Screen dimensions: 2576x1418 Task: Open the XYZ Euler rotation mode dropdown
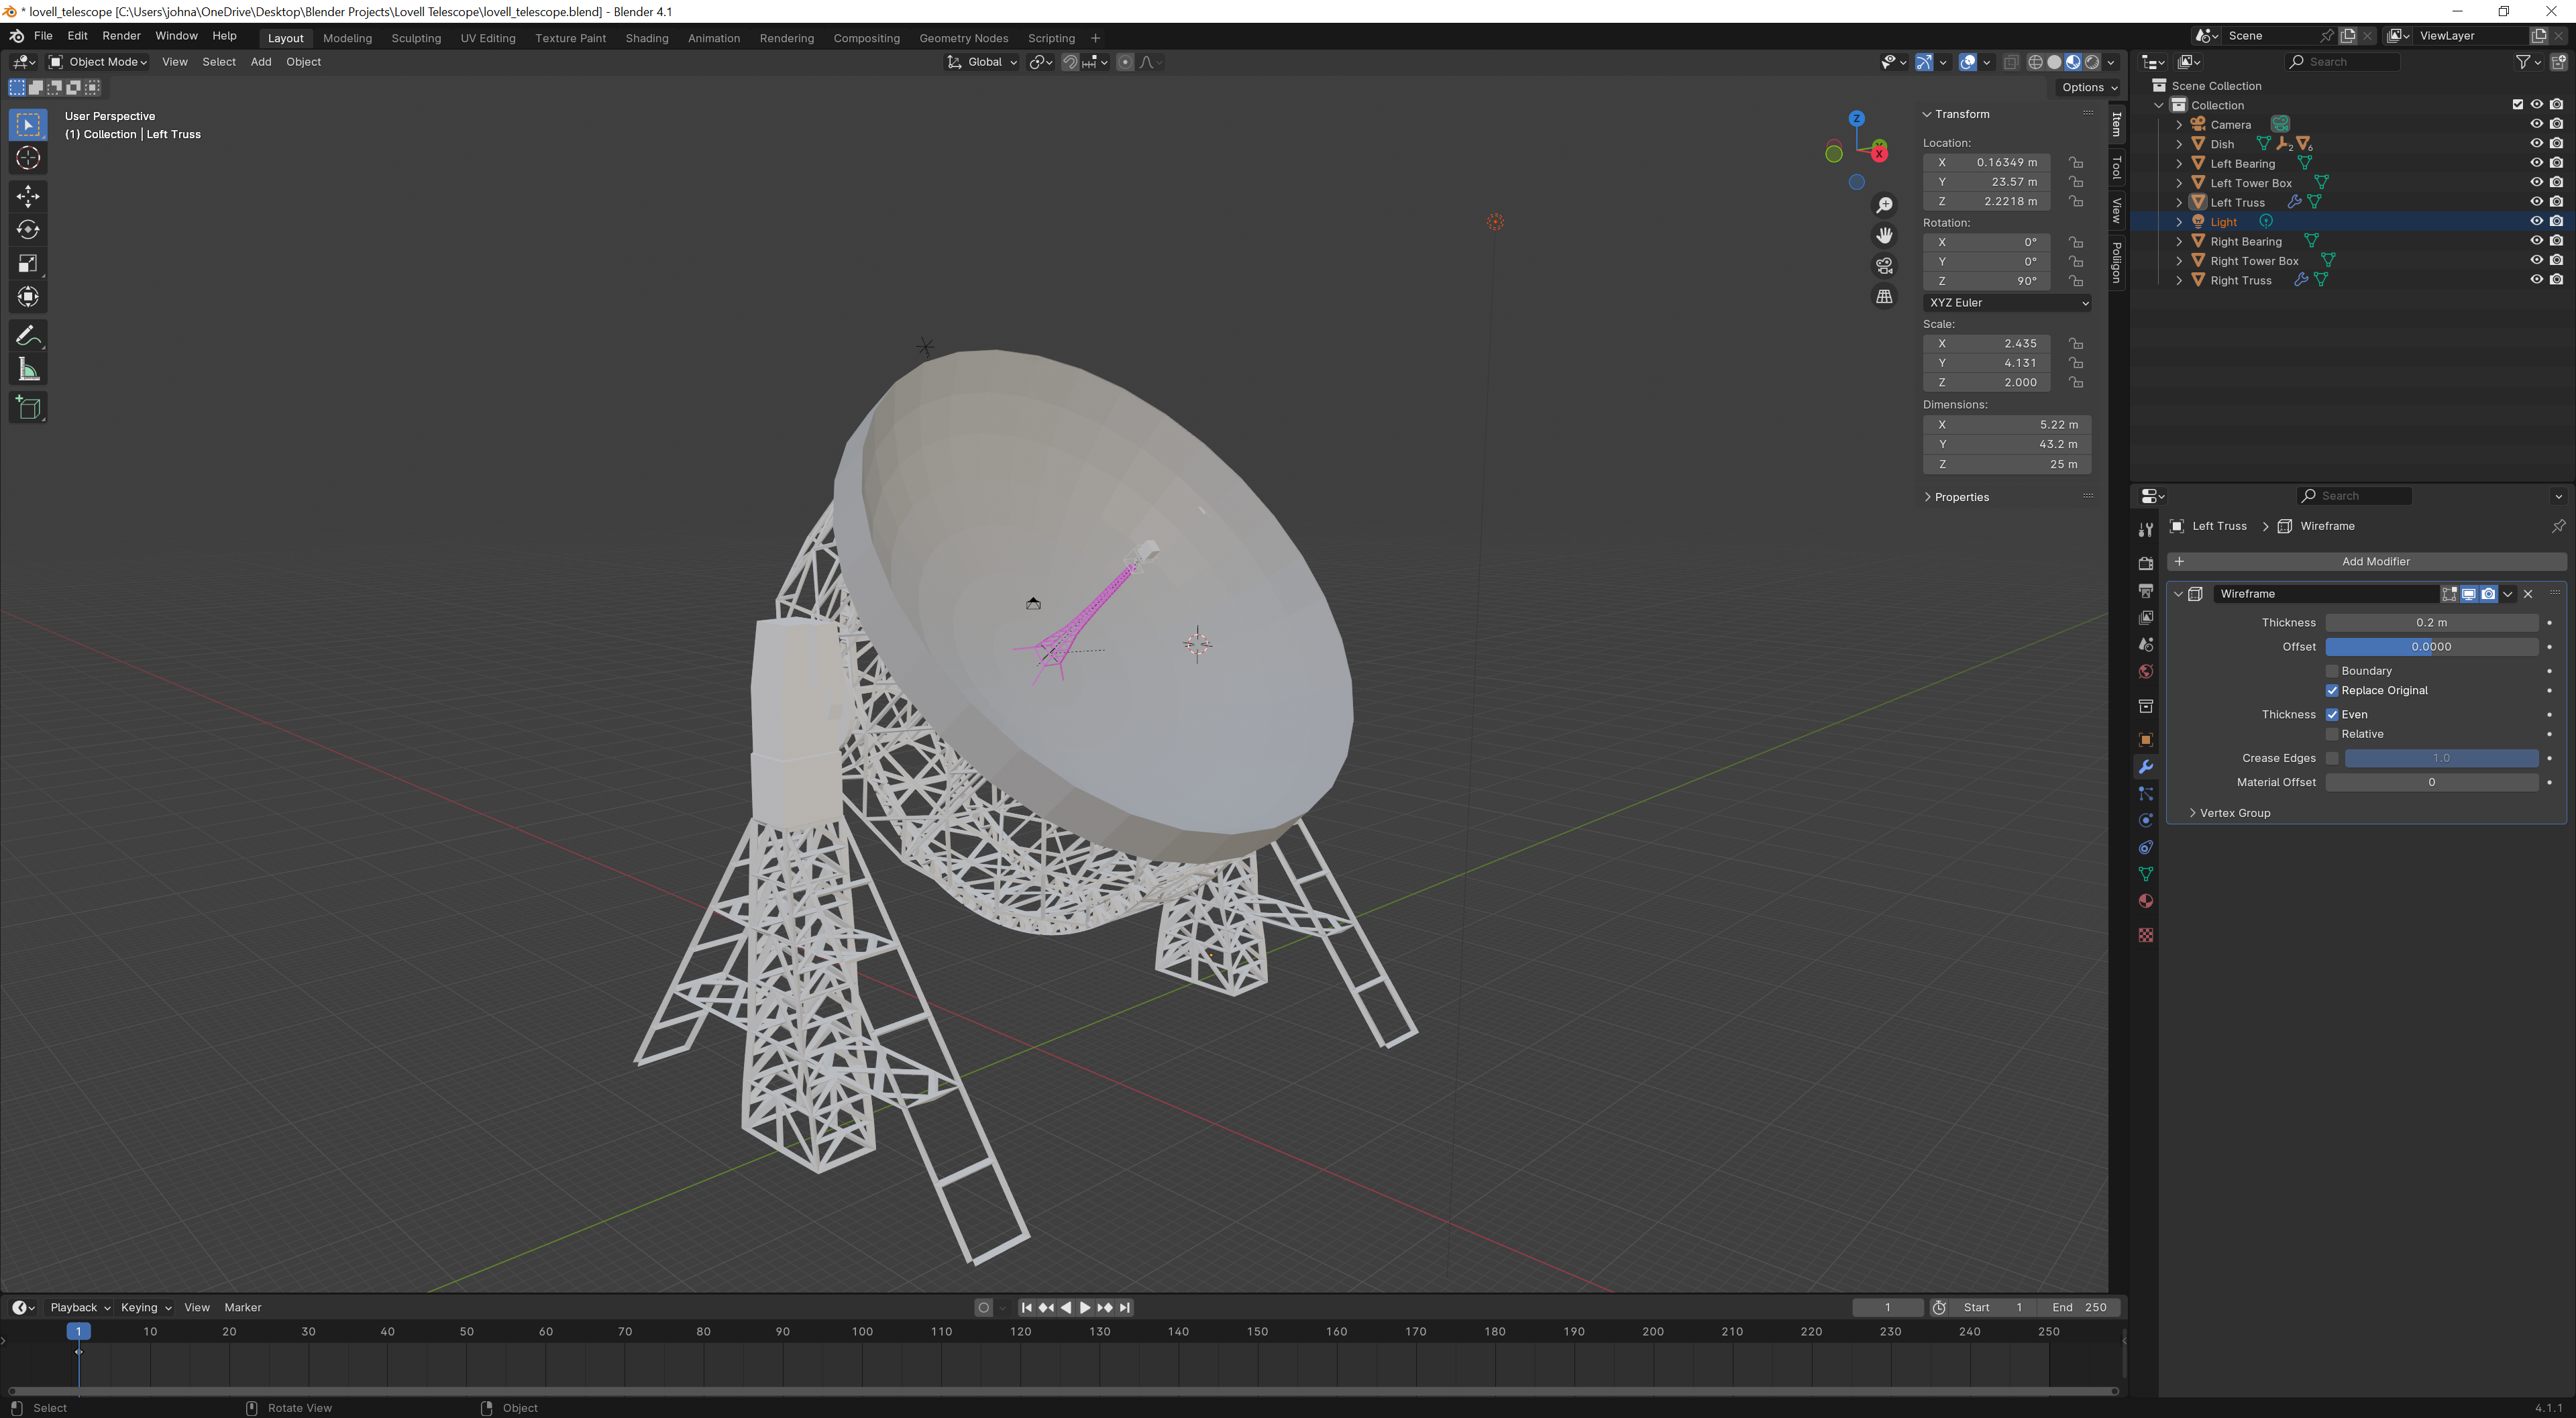(2007, 302)
